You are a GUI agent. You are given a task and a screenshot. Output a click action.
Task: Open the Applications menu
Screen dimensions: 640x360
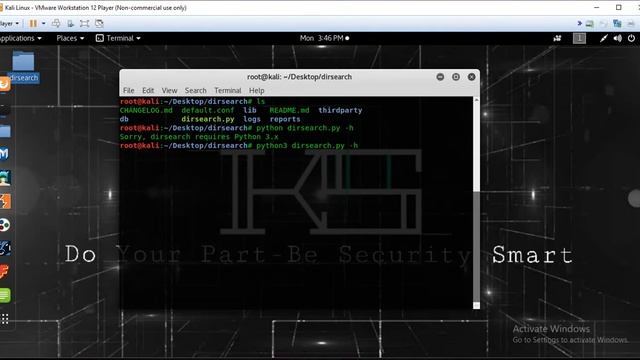[20, 38]
